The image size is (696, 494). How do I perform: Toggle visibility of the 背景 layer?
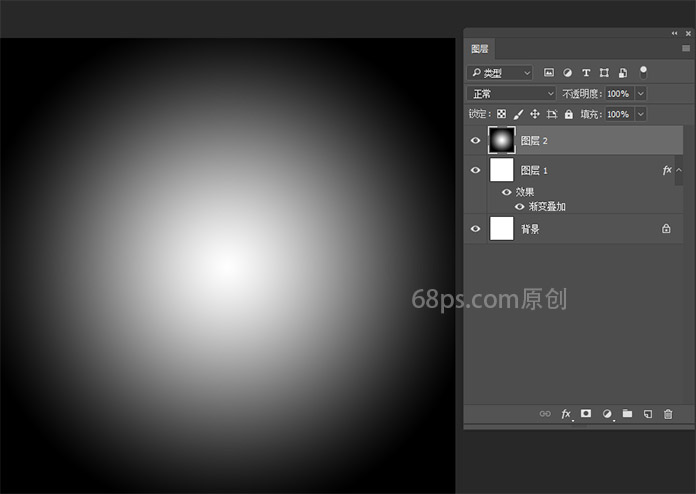475,229
